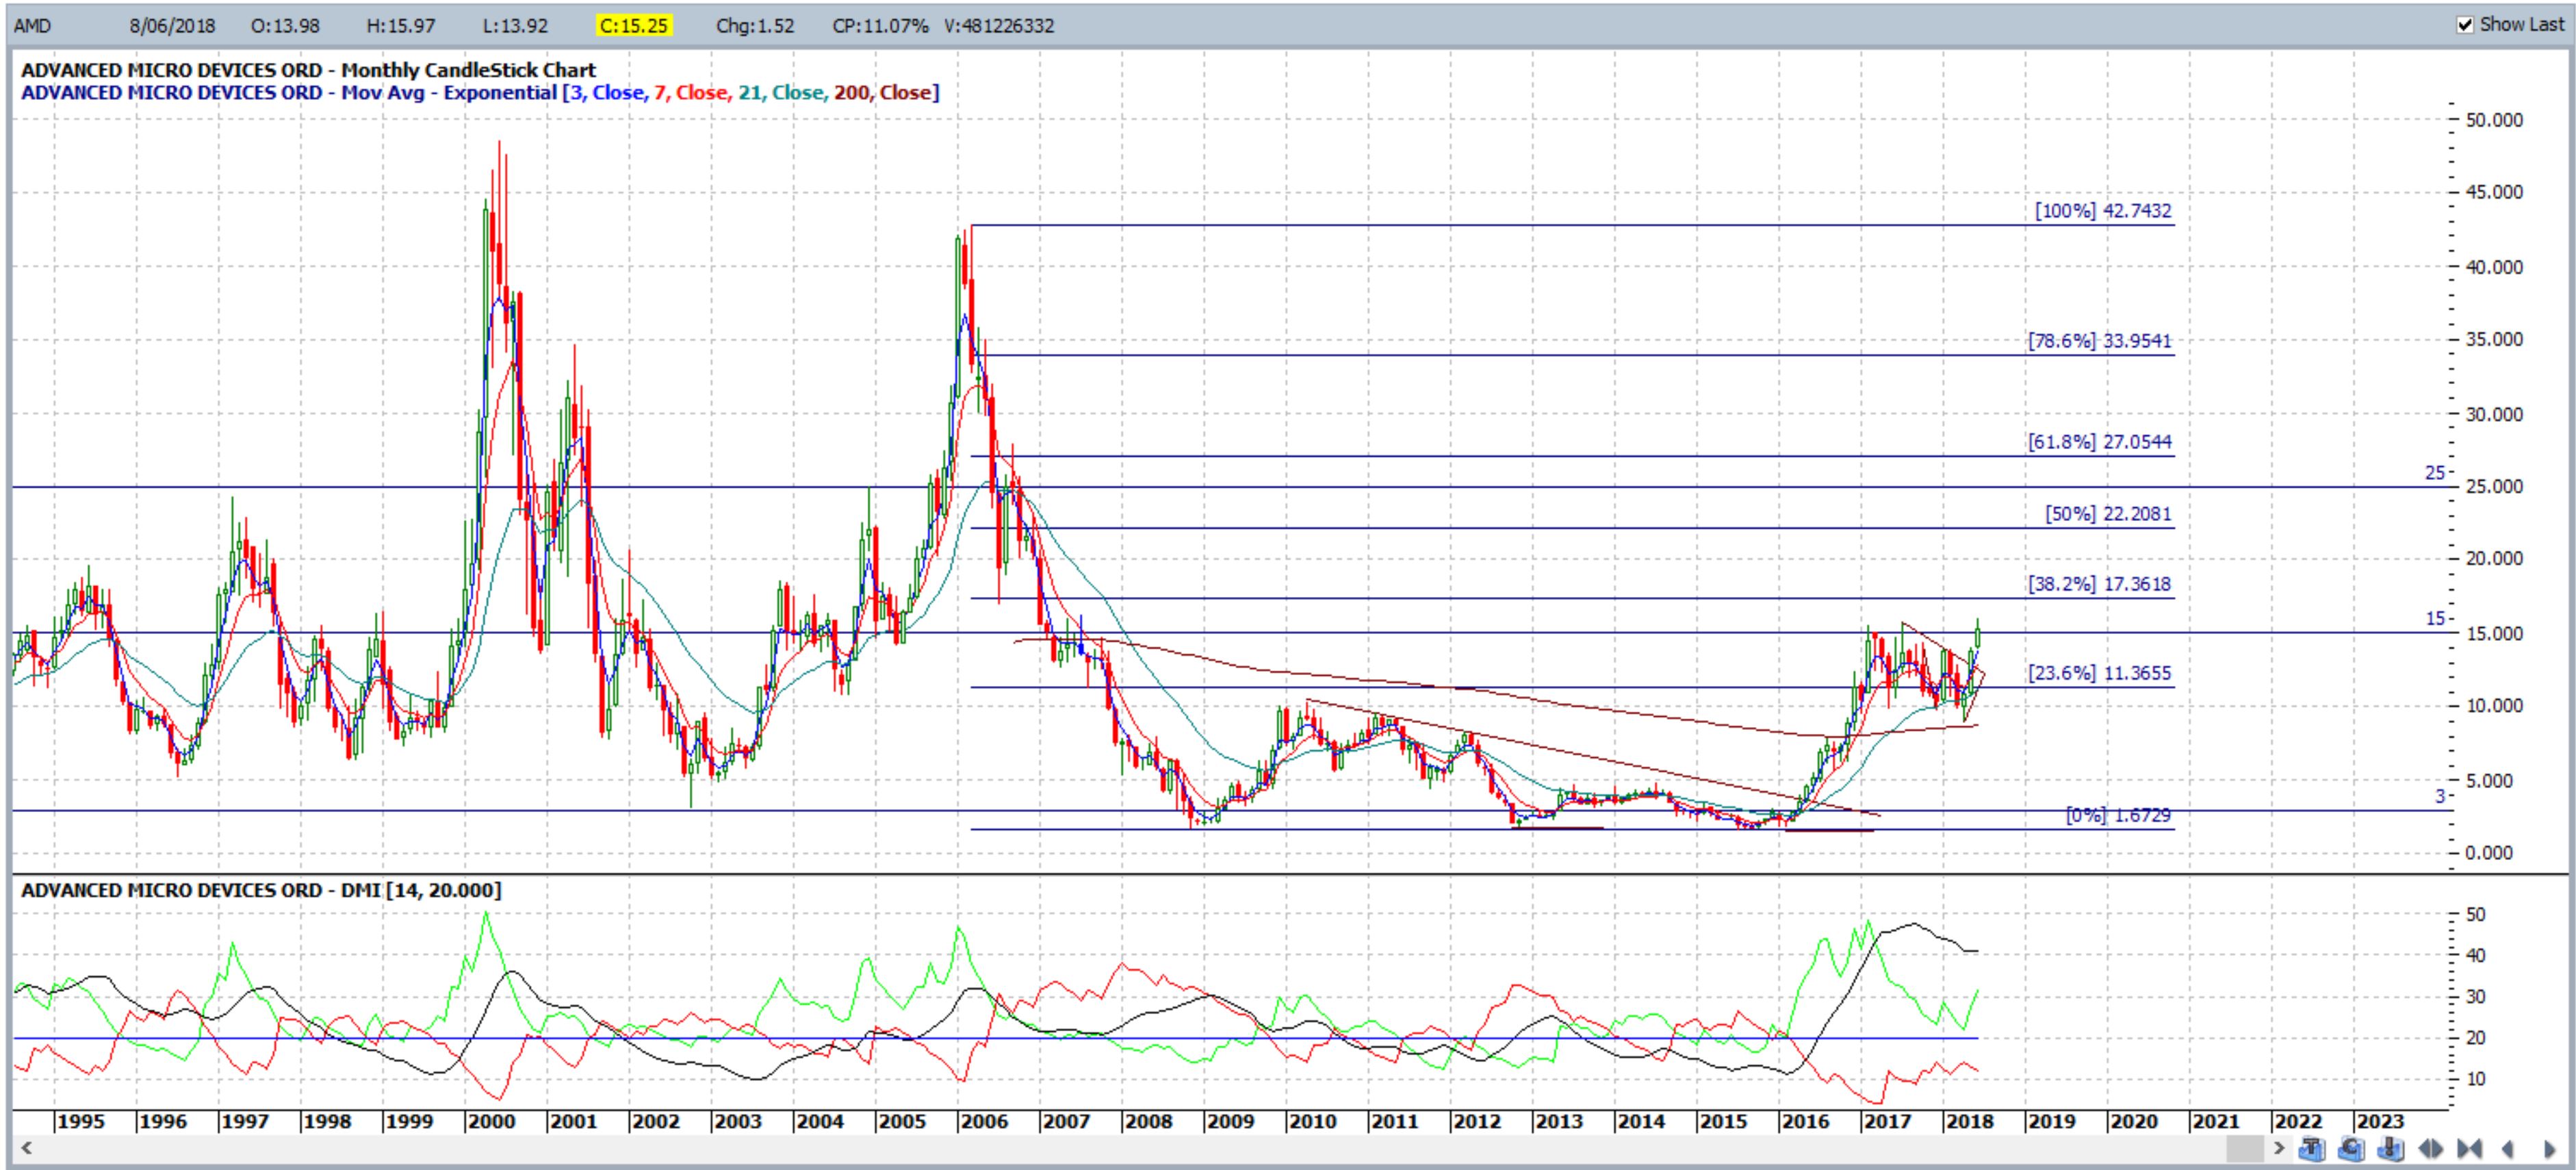Click the [50%] 22.2081 Fibonacci label
This screenshot has width=2576, height=1170.
click(x=2108, y=514)
